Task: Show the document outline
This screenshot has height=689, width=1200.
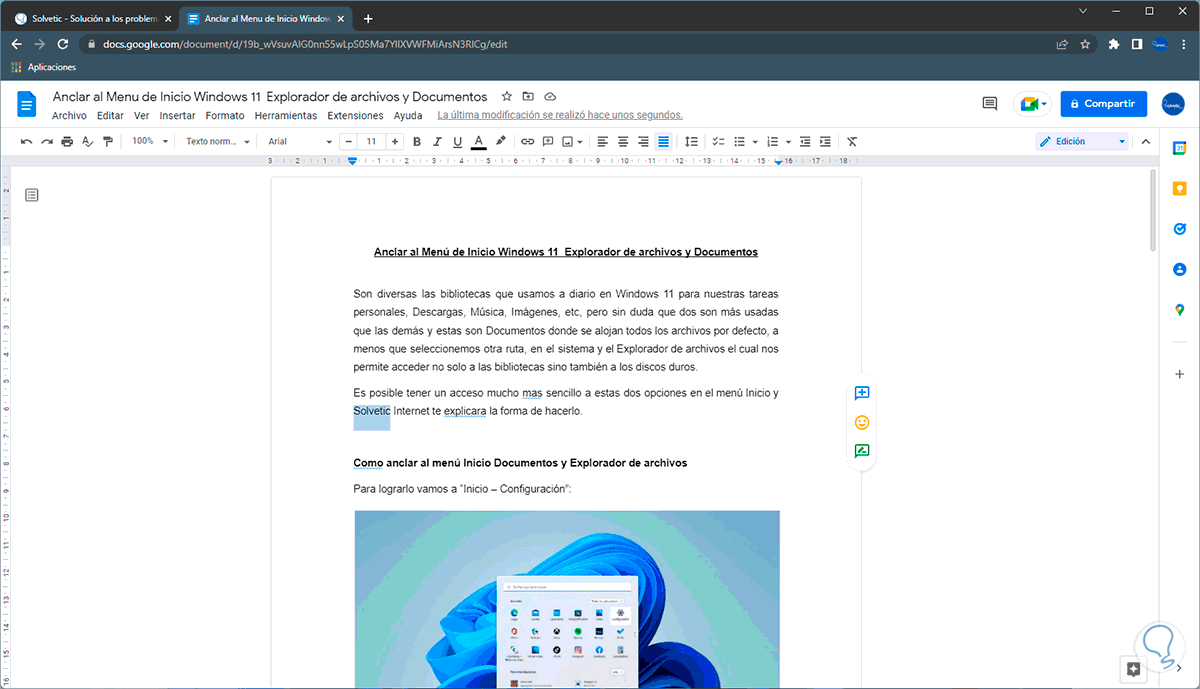Action: pos(32,195)
